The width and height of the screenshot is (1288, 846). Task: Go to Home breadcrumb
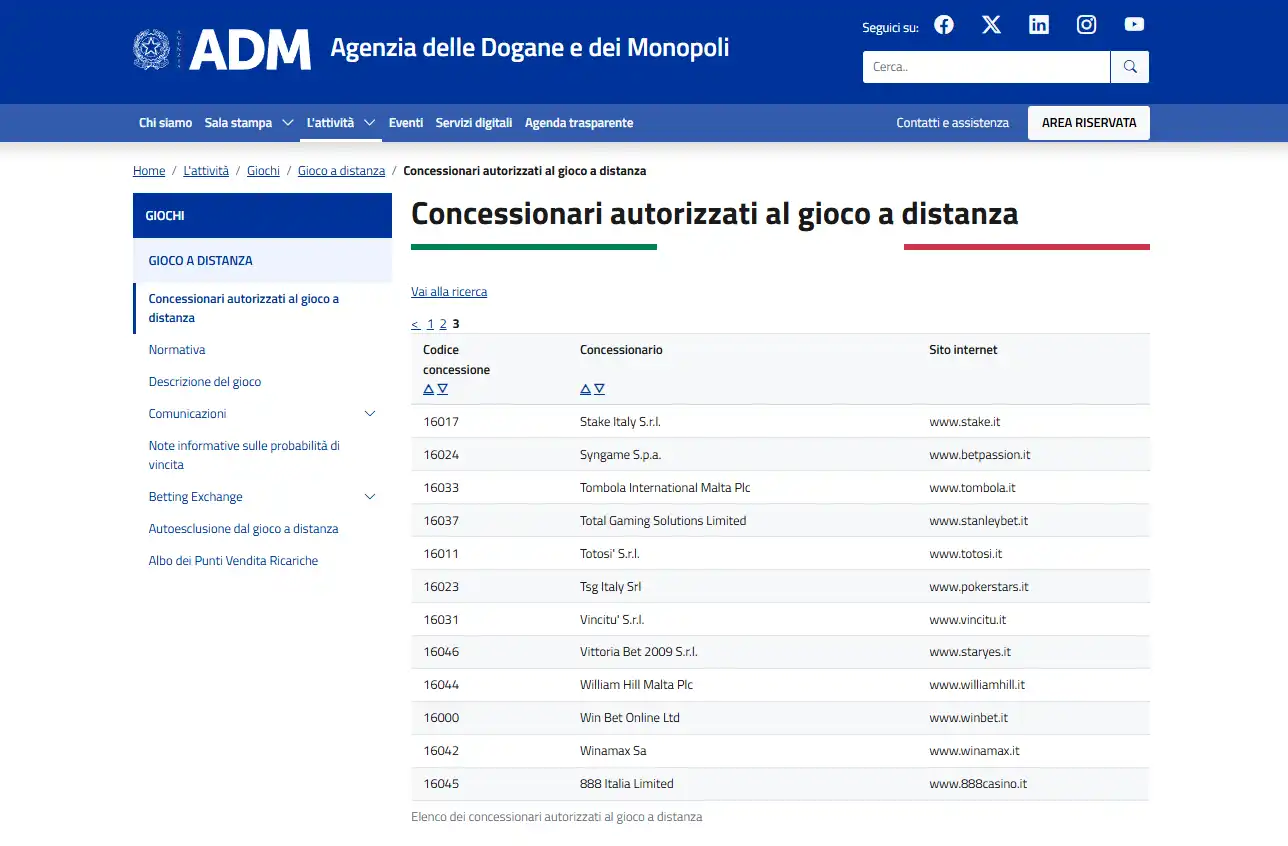(x=149, y=171)
